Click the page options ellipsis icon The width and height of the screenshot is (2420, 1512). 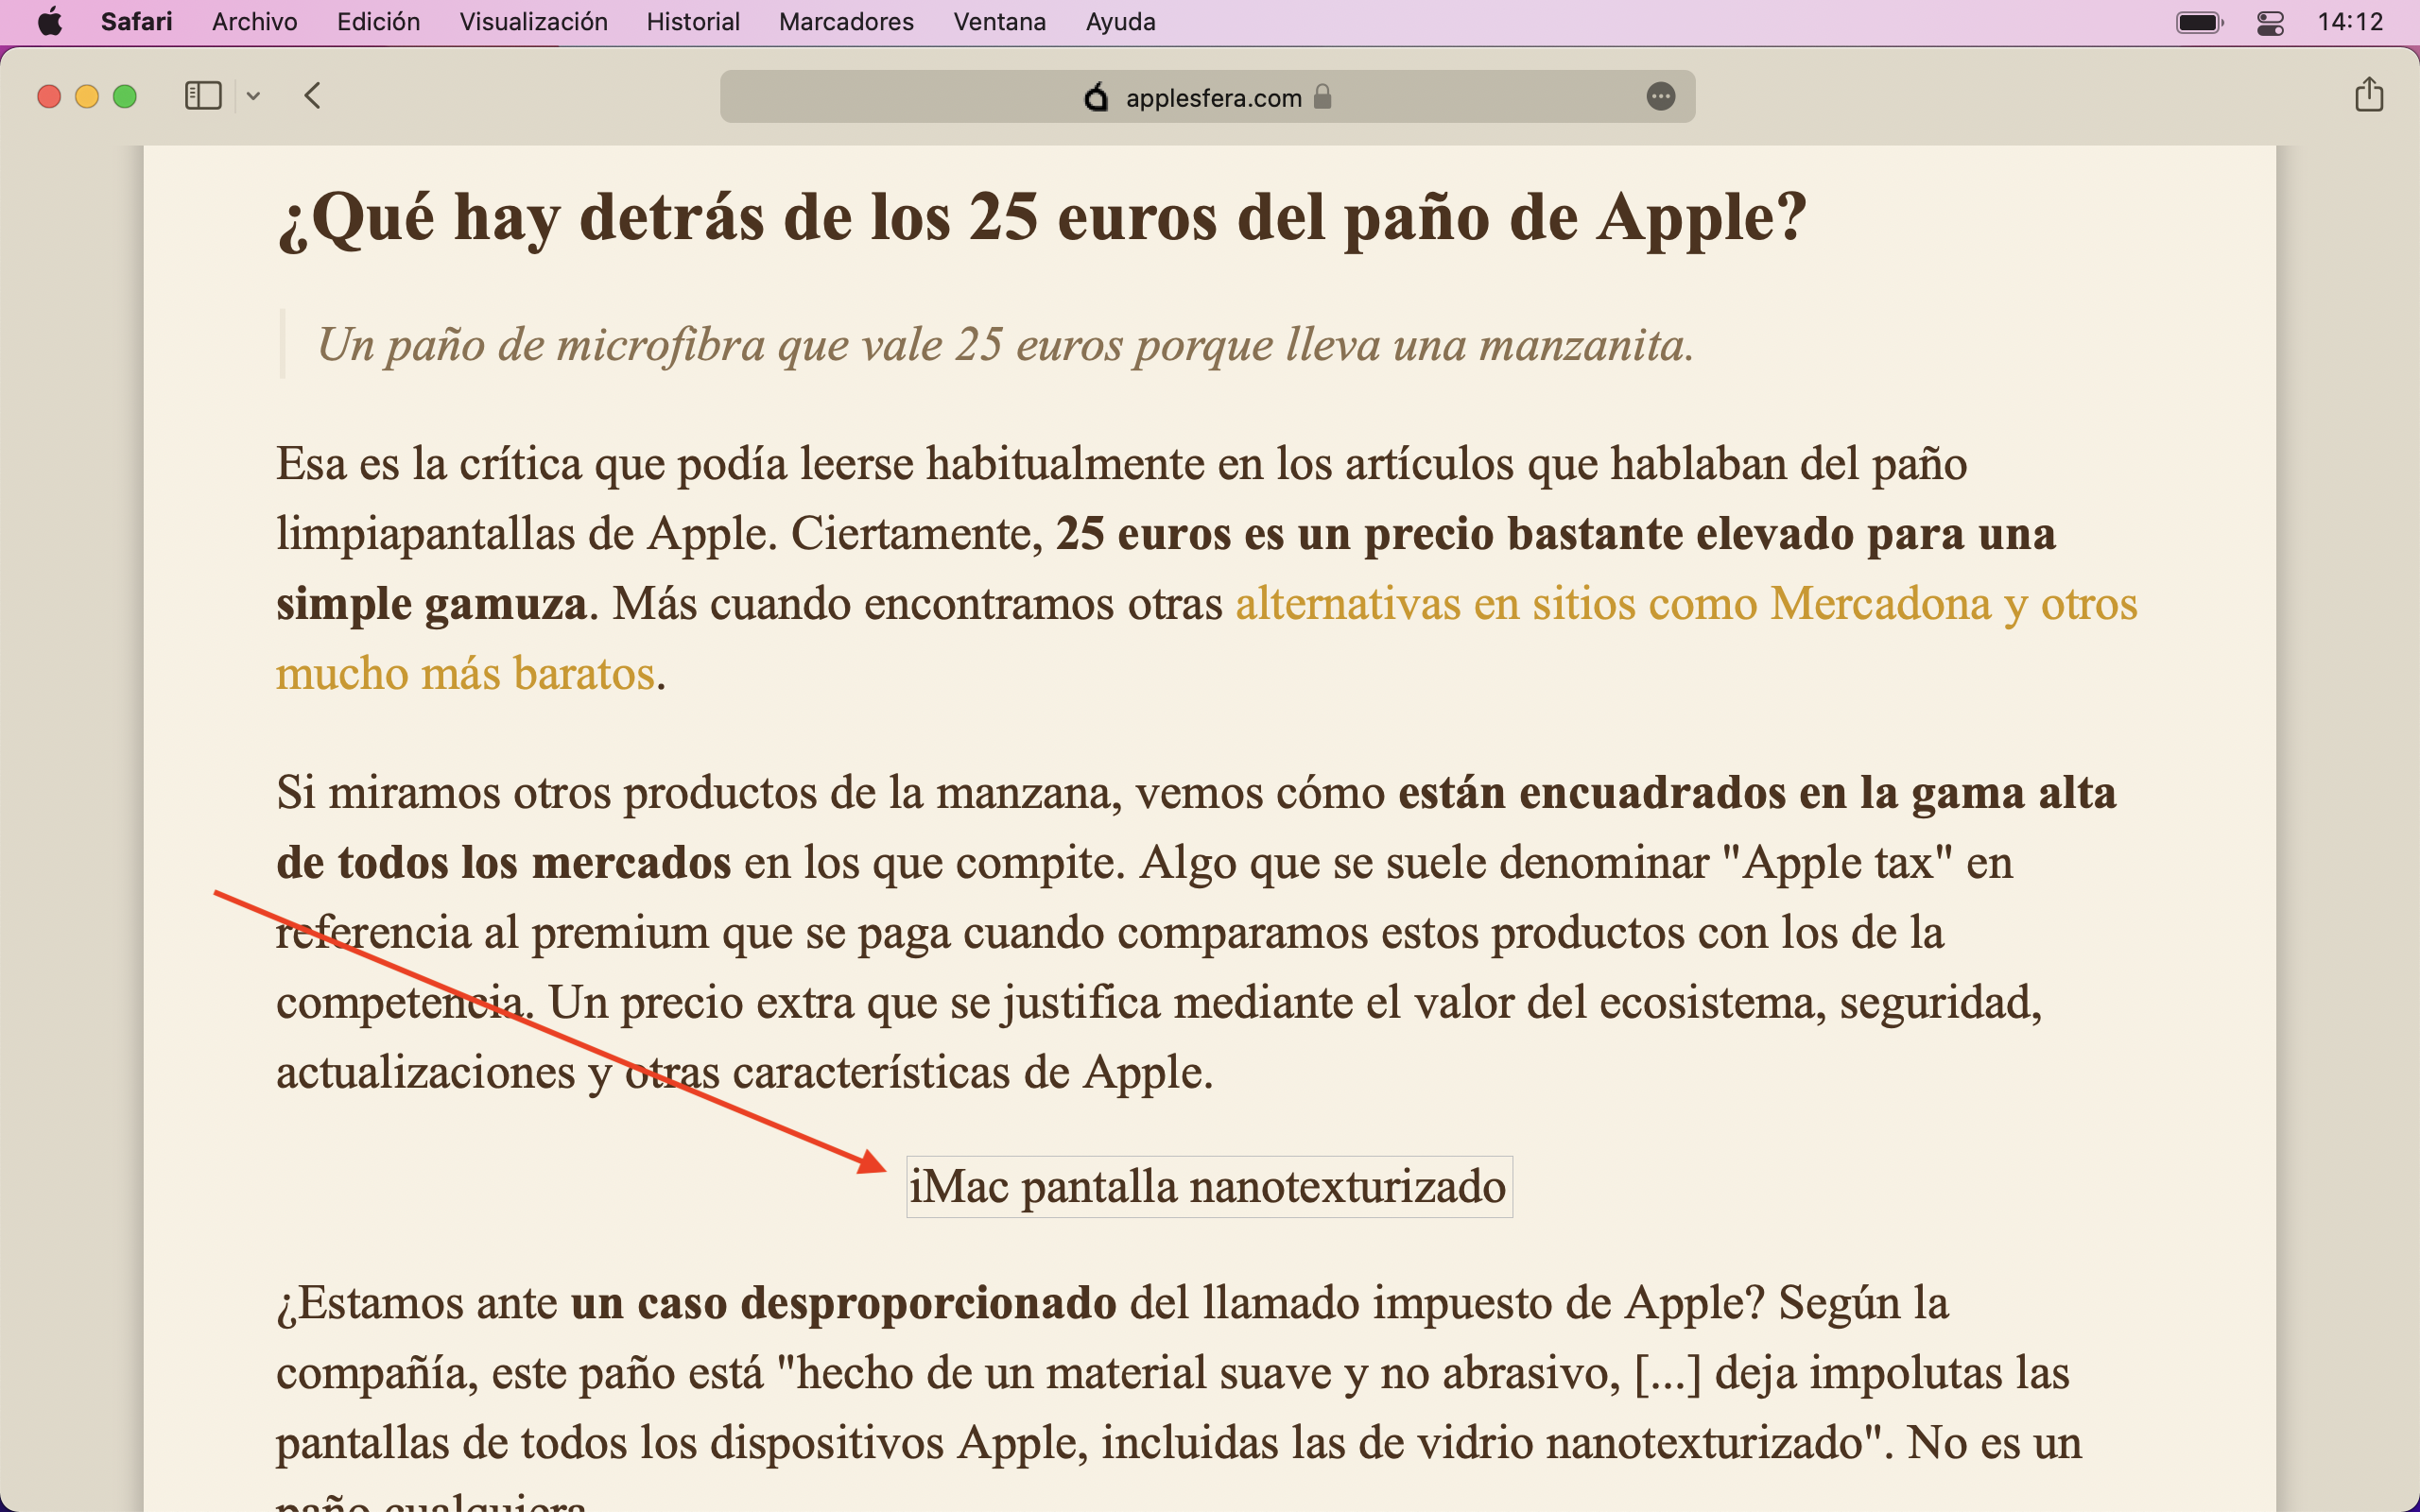click(1660, 97)
